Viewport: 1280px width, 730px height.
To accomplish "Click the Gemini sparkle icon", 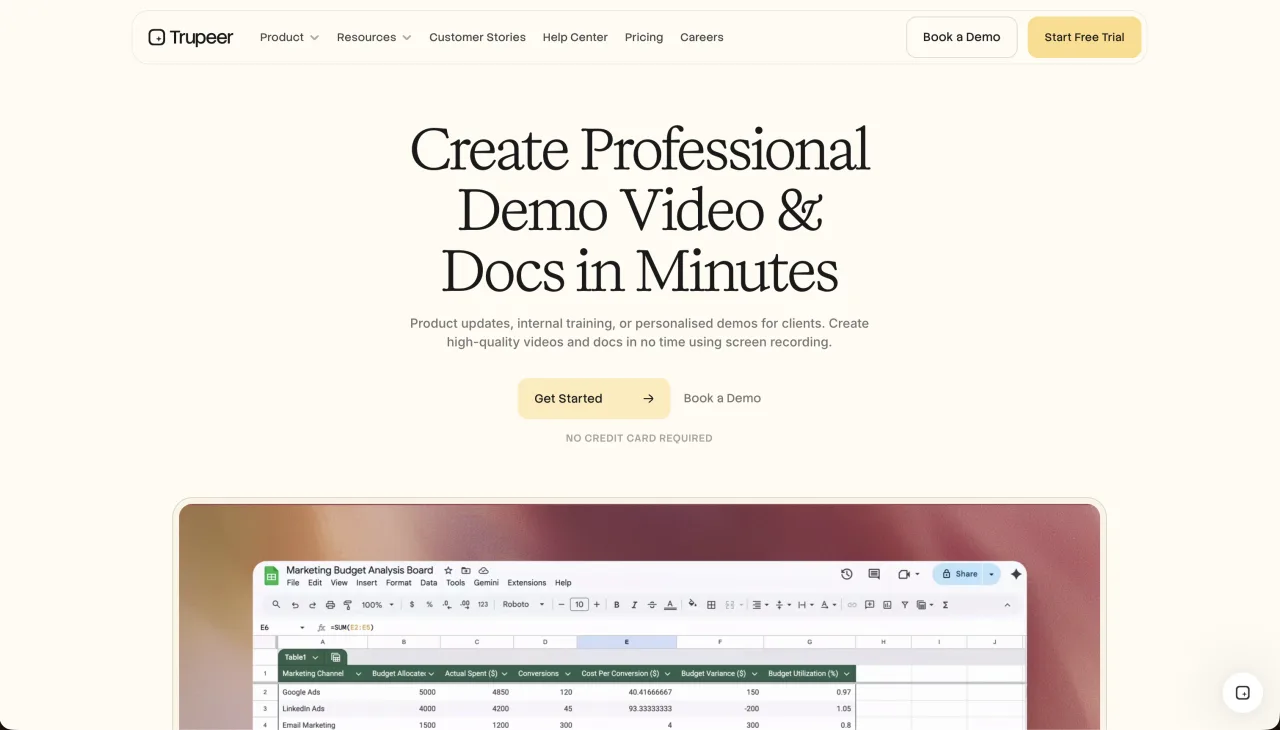I will pos(1016,574).
